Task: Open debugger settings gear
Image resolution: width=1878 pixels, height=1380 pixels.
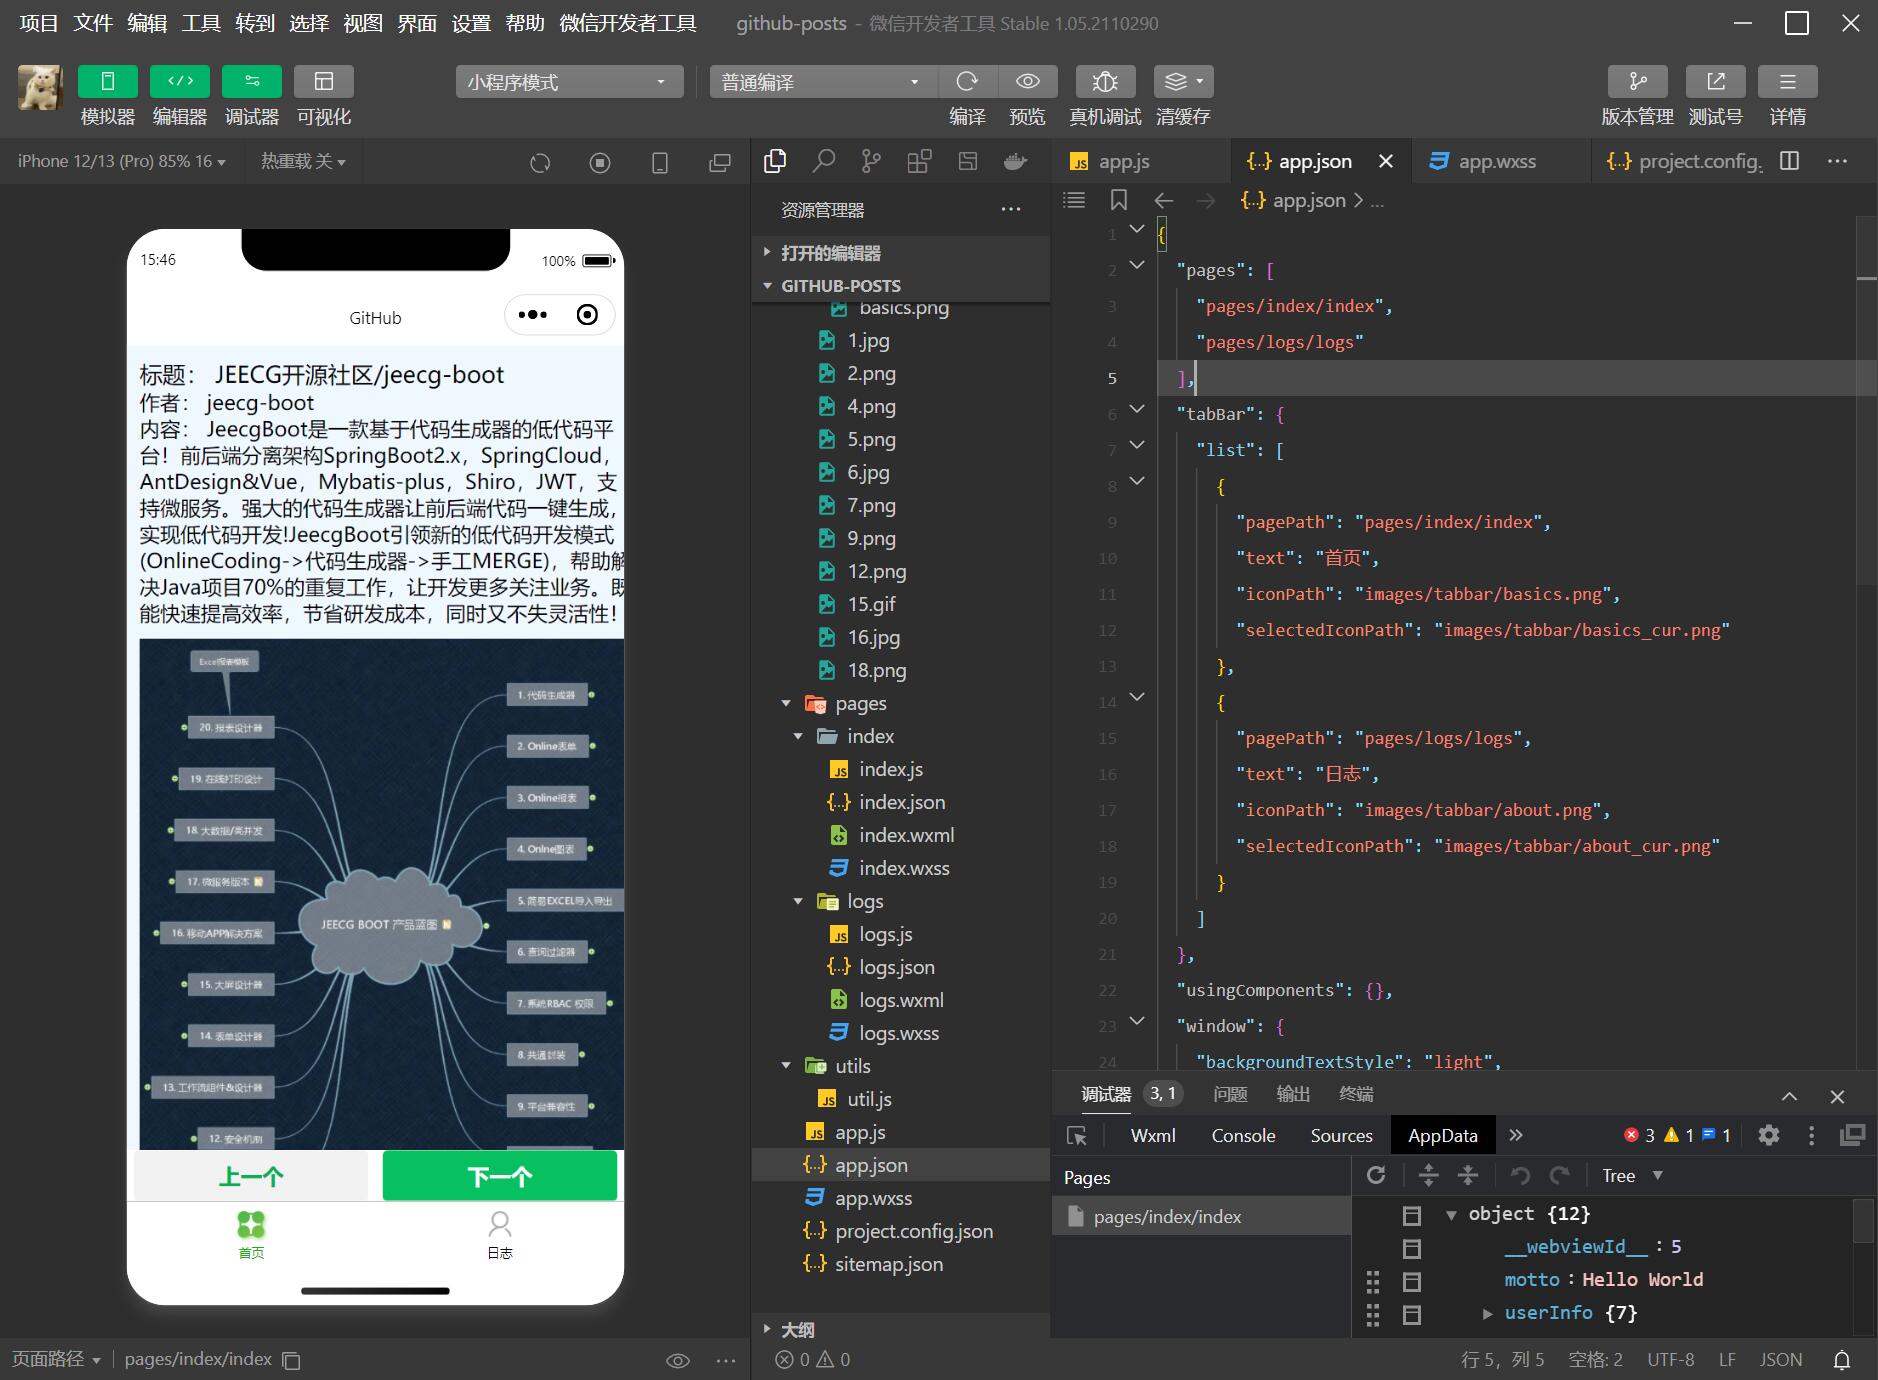Action: [x=1769, y=1135]
